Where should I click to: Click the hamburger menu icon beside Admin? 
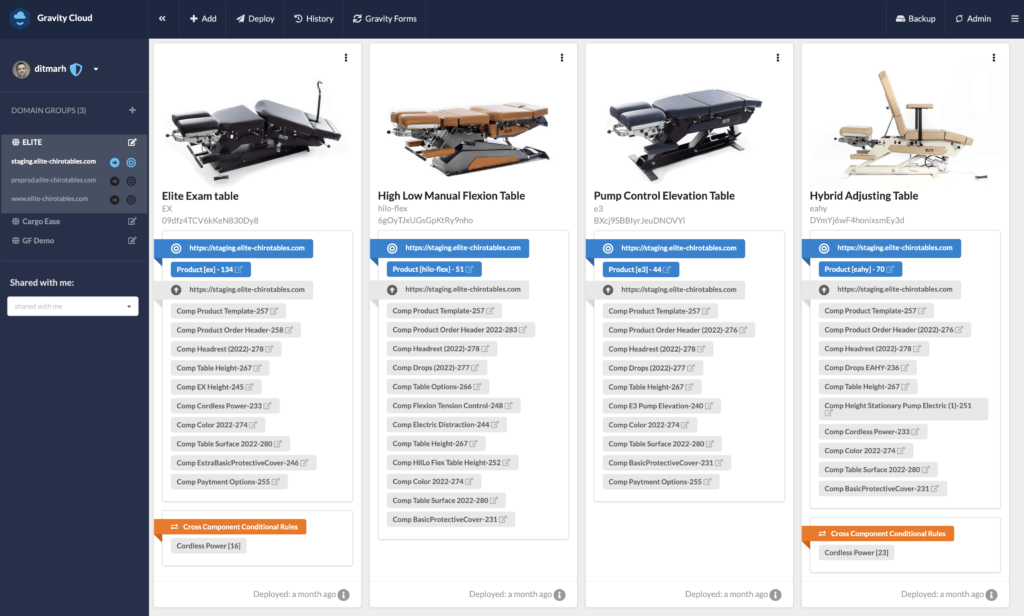pyautogui.click(x=1014, y=19)
